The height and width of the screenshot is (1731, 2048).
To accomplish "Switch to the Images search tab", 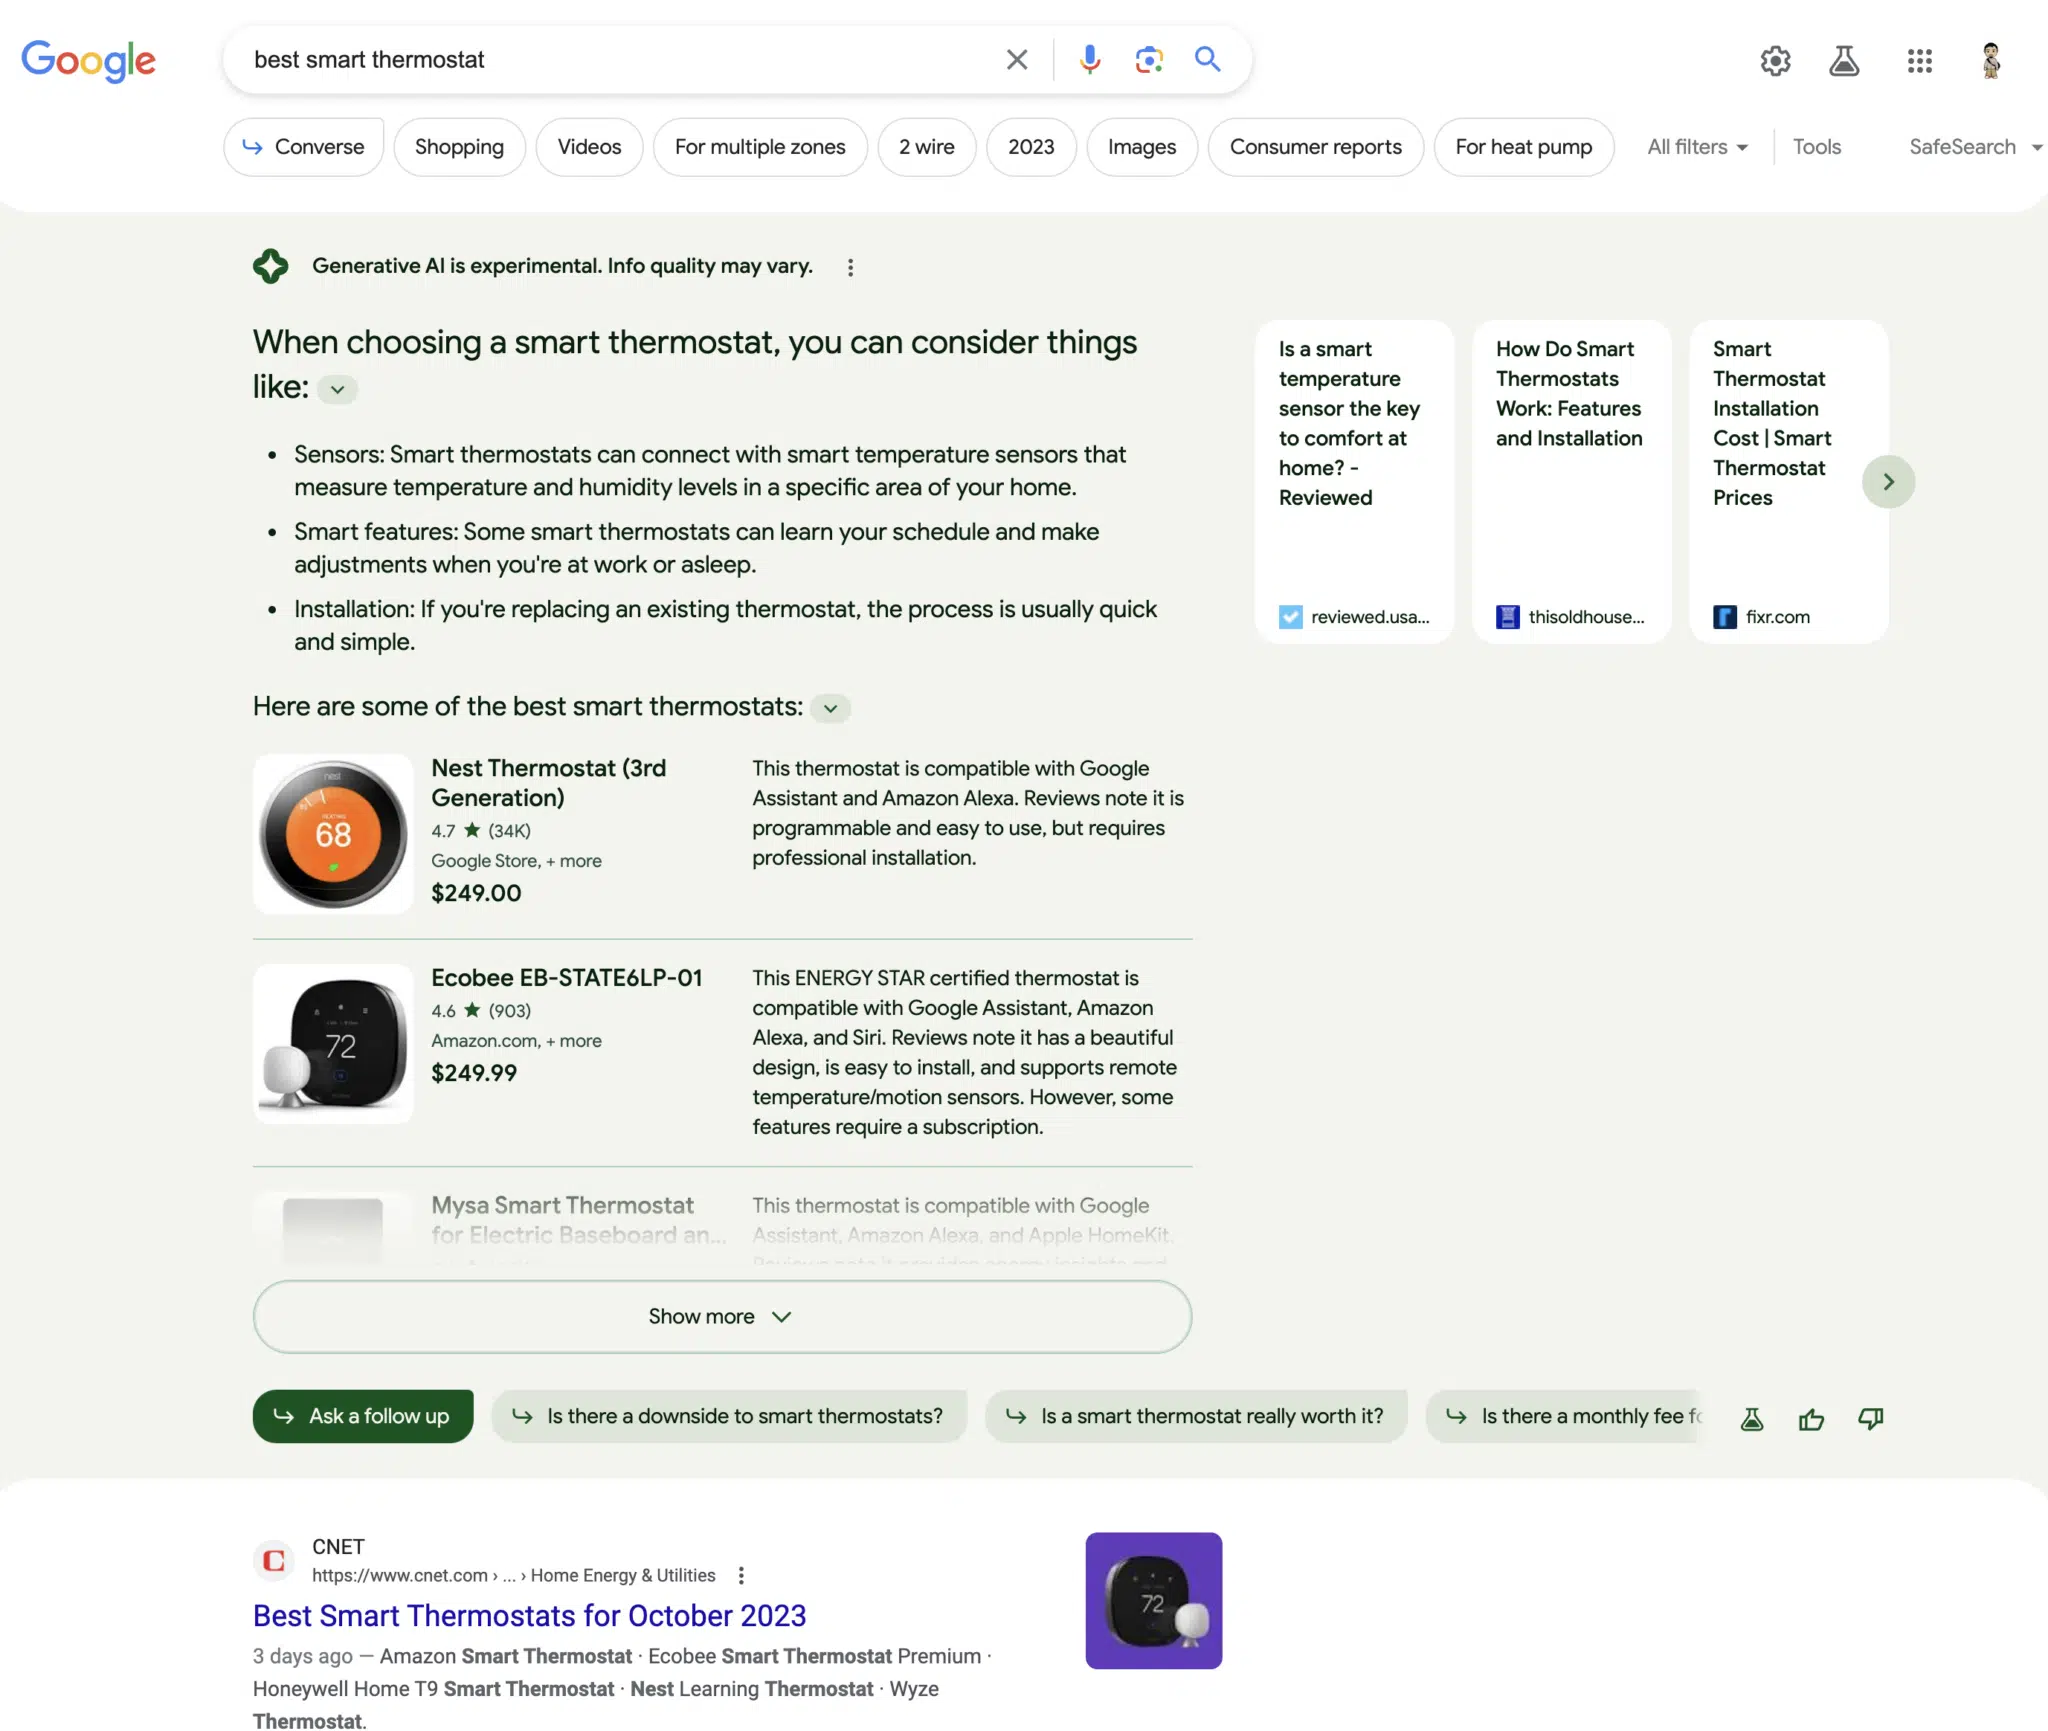I will (x=1141, y=147).
